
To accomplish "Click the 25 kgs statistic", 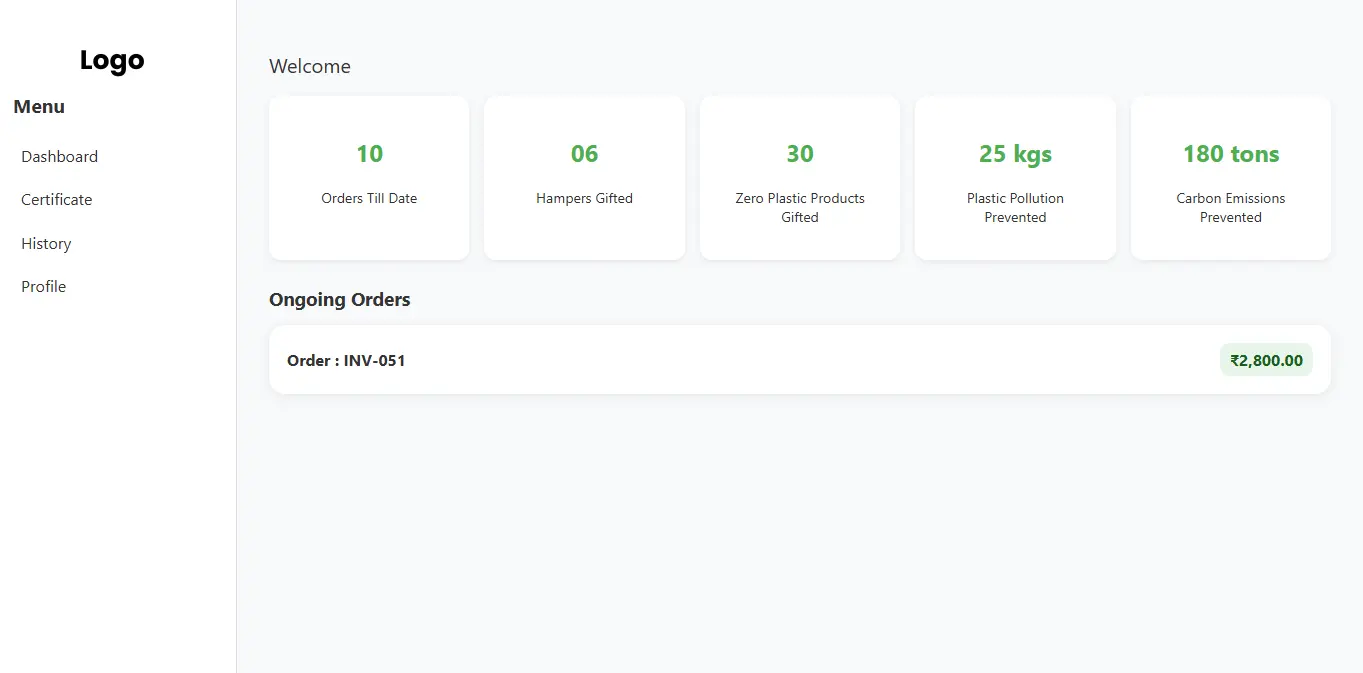I will pyautogui.click(x=1015, y=154).
